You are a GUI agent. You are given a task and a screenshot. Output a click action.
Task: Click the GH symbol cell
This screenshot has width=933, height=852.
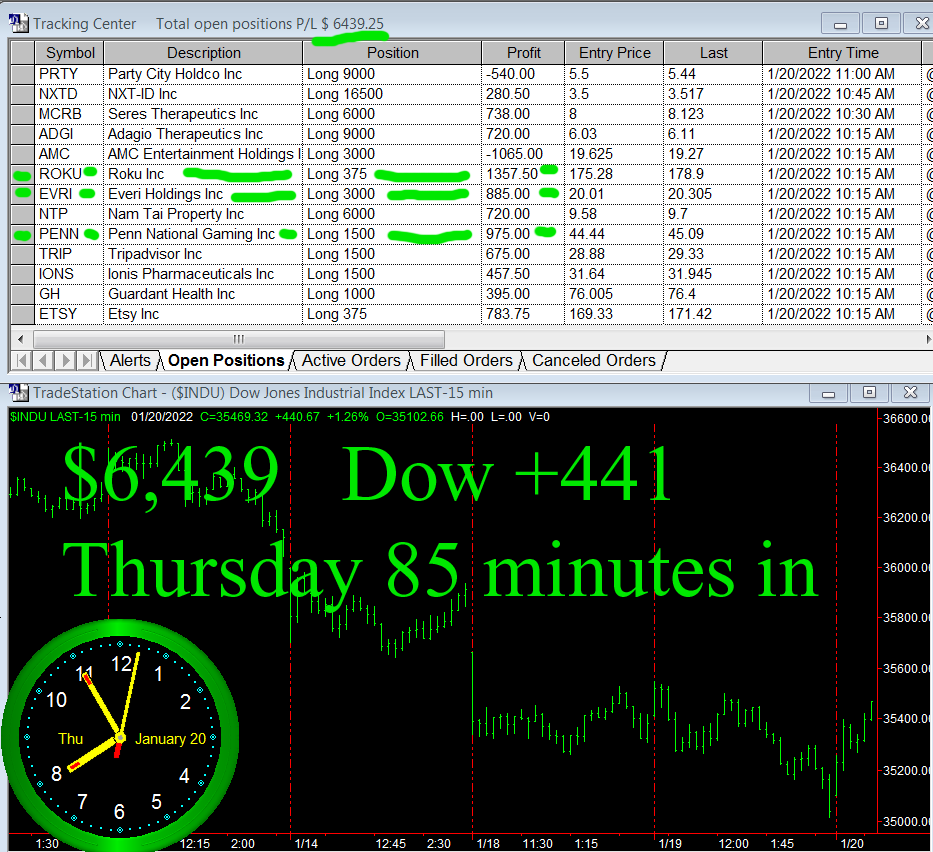point(69,294)
